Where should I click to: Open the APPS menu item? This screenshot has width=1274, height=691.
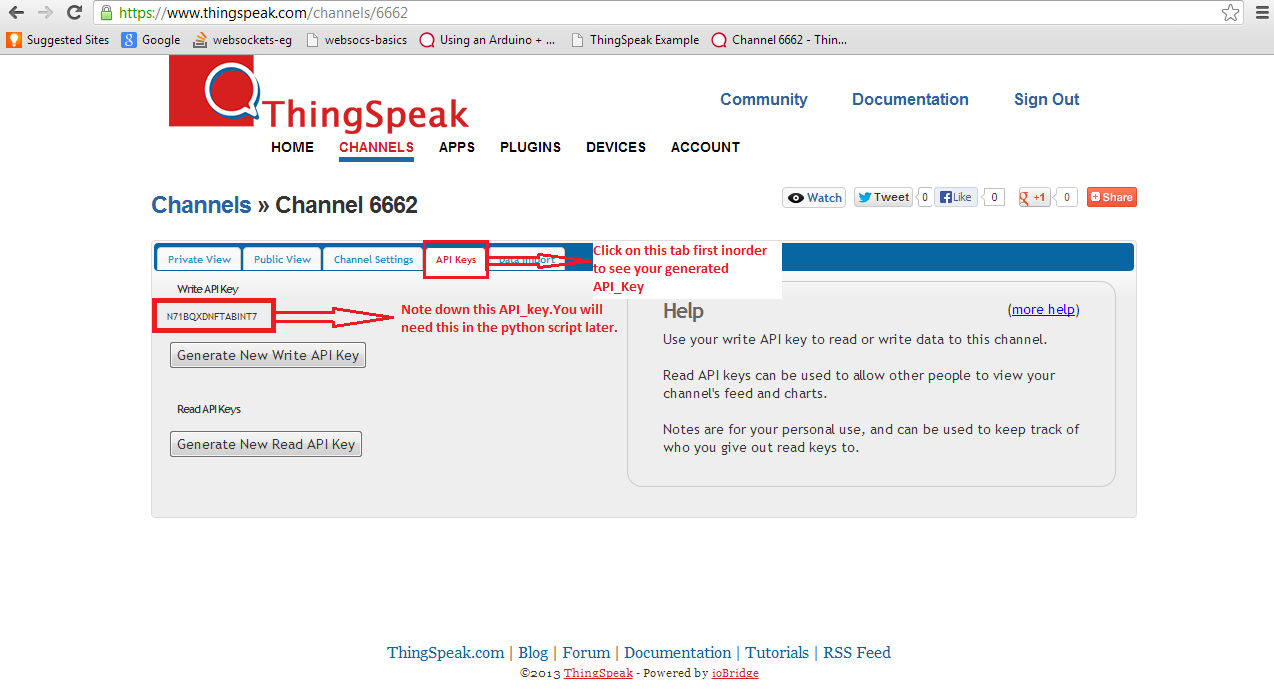point(456,147)
